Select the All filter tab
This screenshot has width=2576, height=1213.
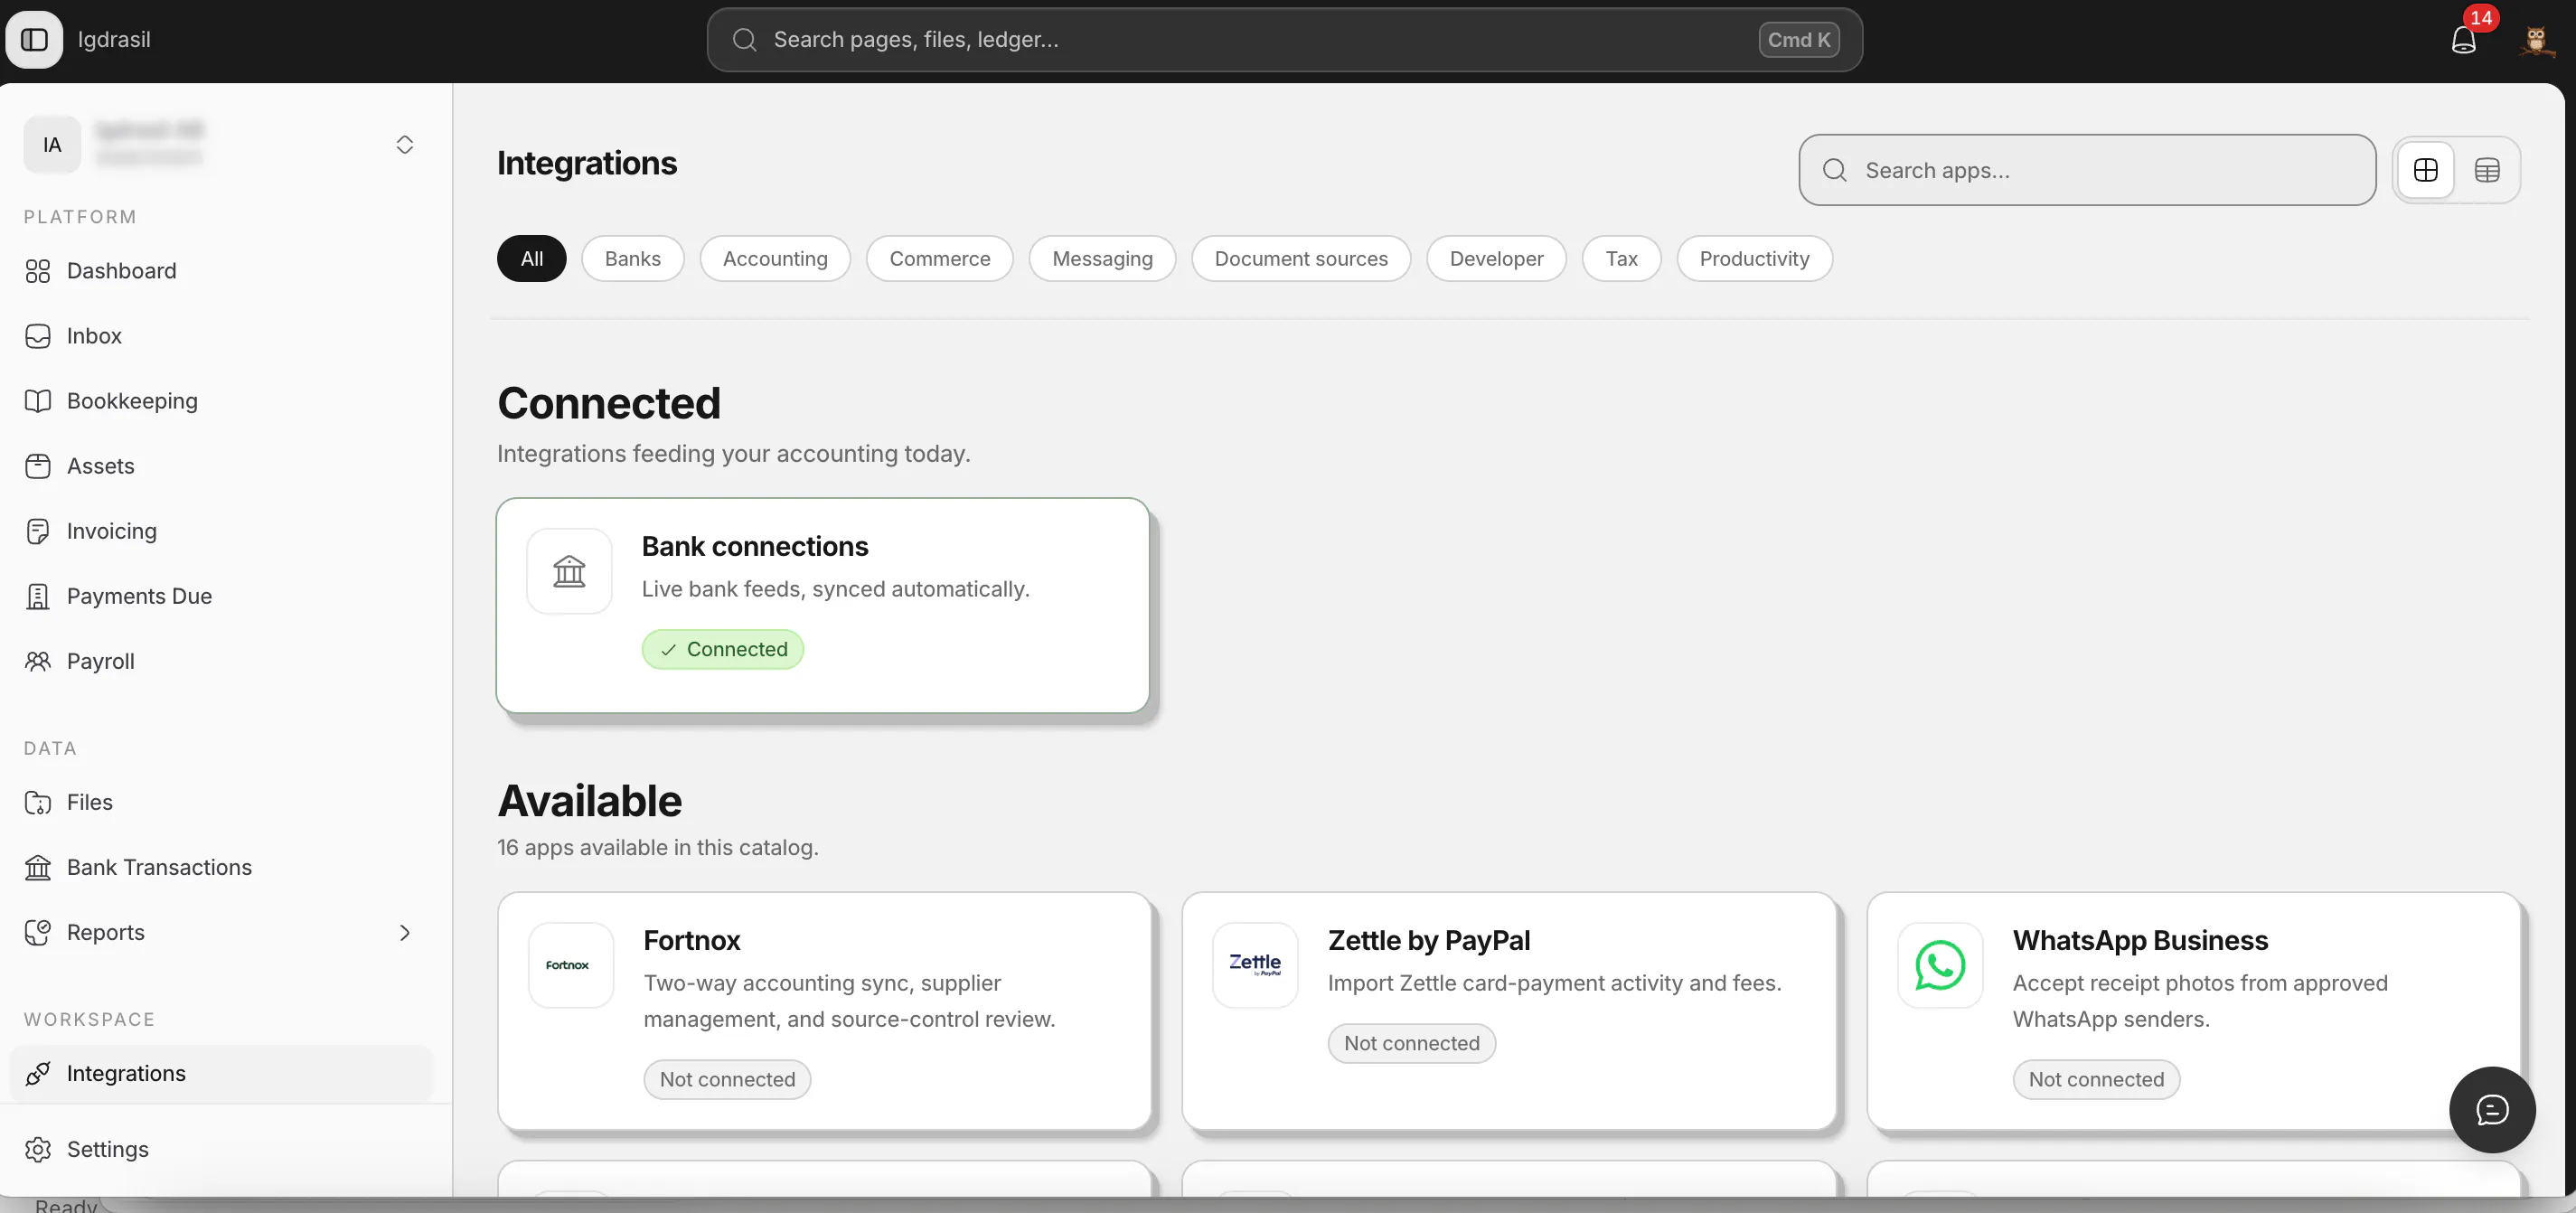[x=532, y=258]
